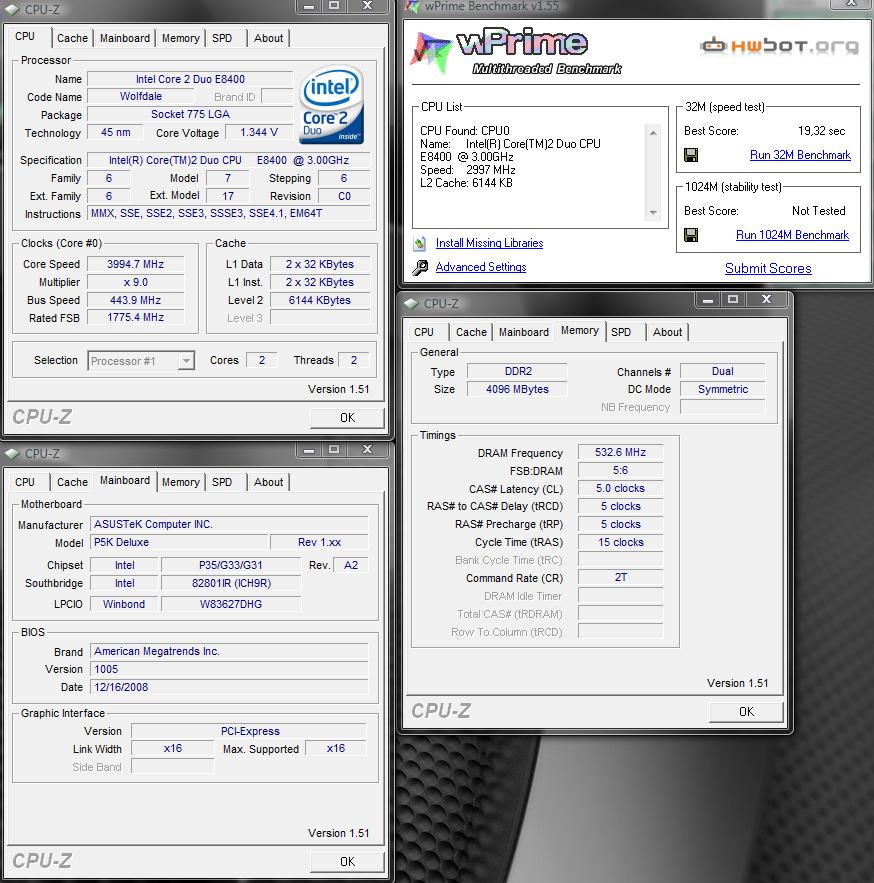Switch to CPU tab in Mainboard CPU-Z window
Viewport: 874px width, 883px height.
(25, 482)
